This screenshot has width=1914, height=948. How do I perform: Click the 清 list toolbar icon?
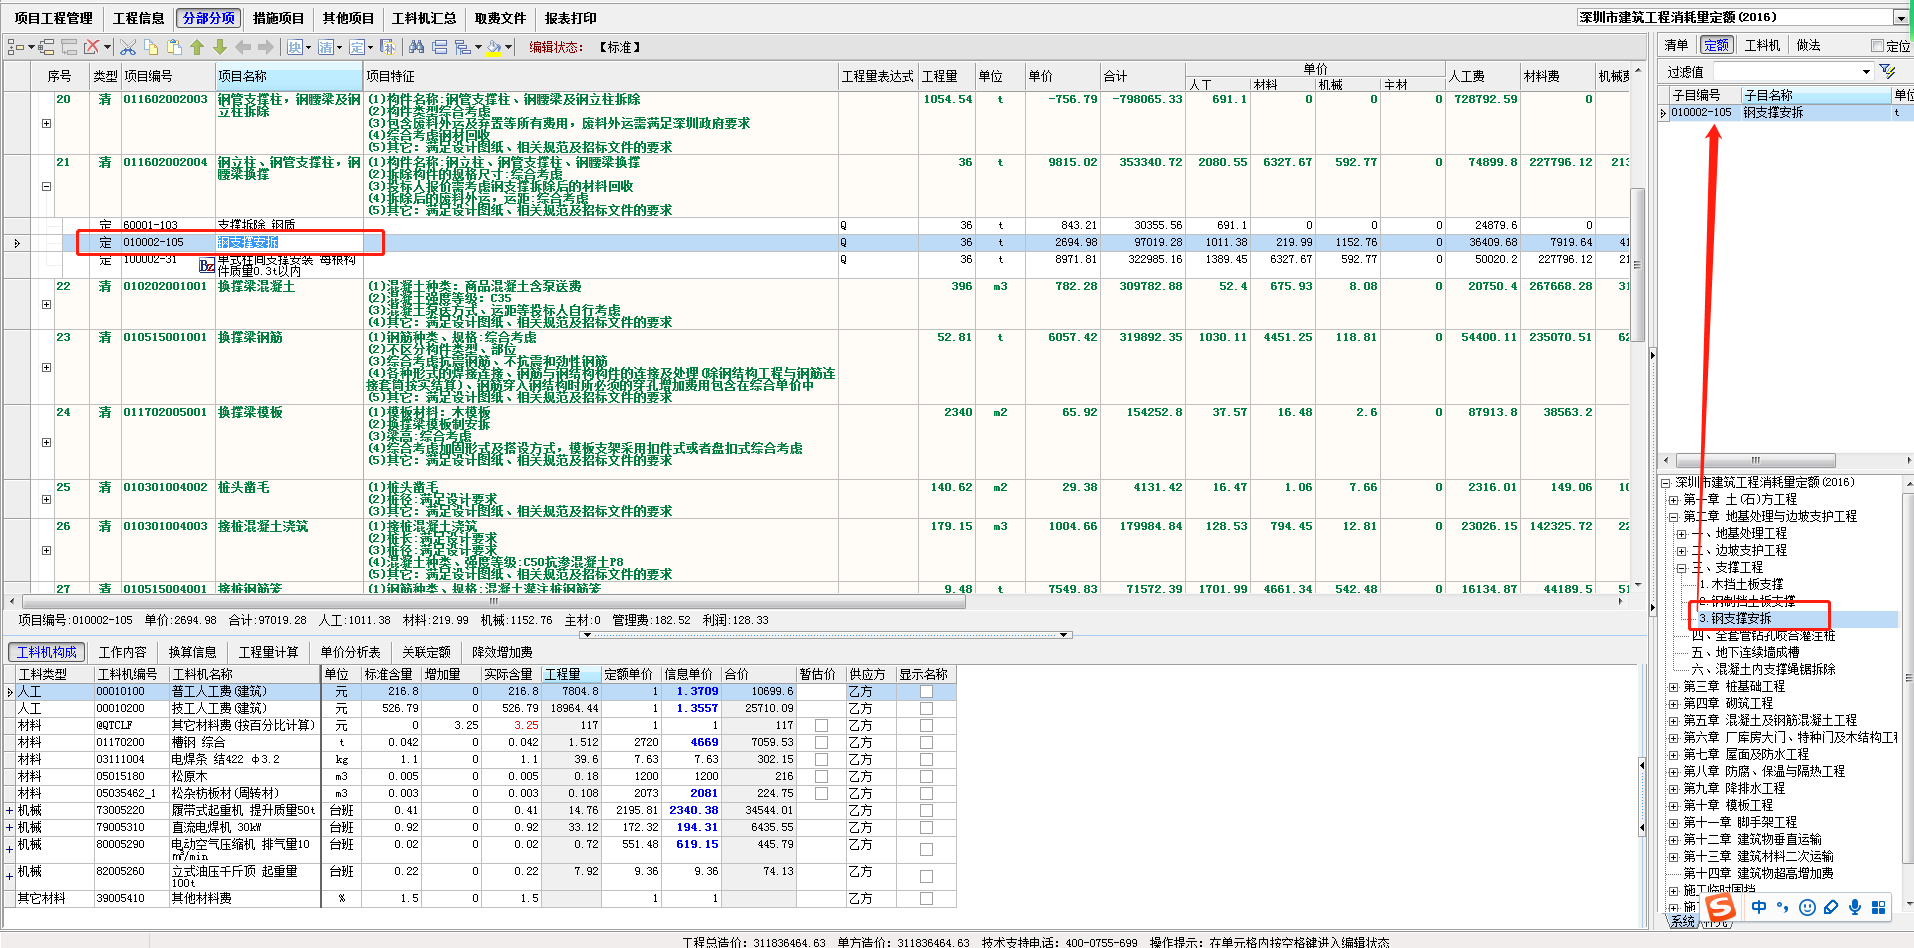[x=326, y=47]
